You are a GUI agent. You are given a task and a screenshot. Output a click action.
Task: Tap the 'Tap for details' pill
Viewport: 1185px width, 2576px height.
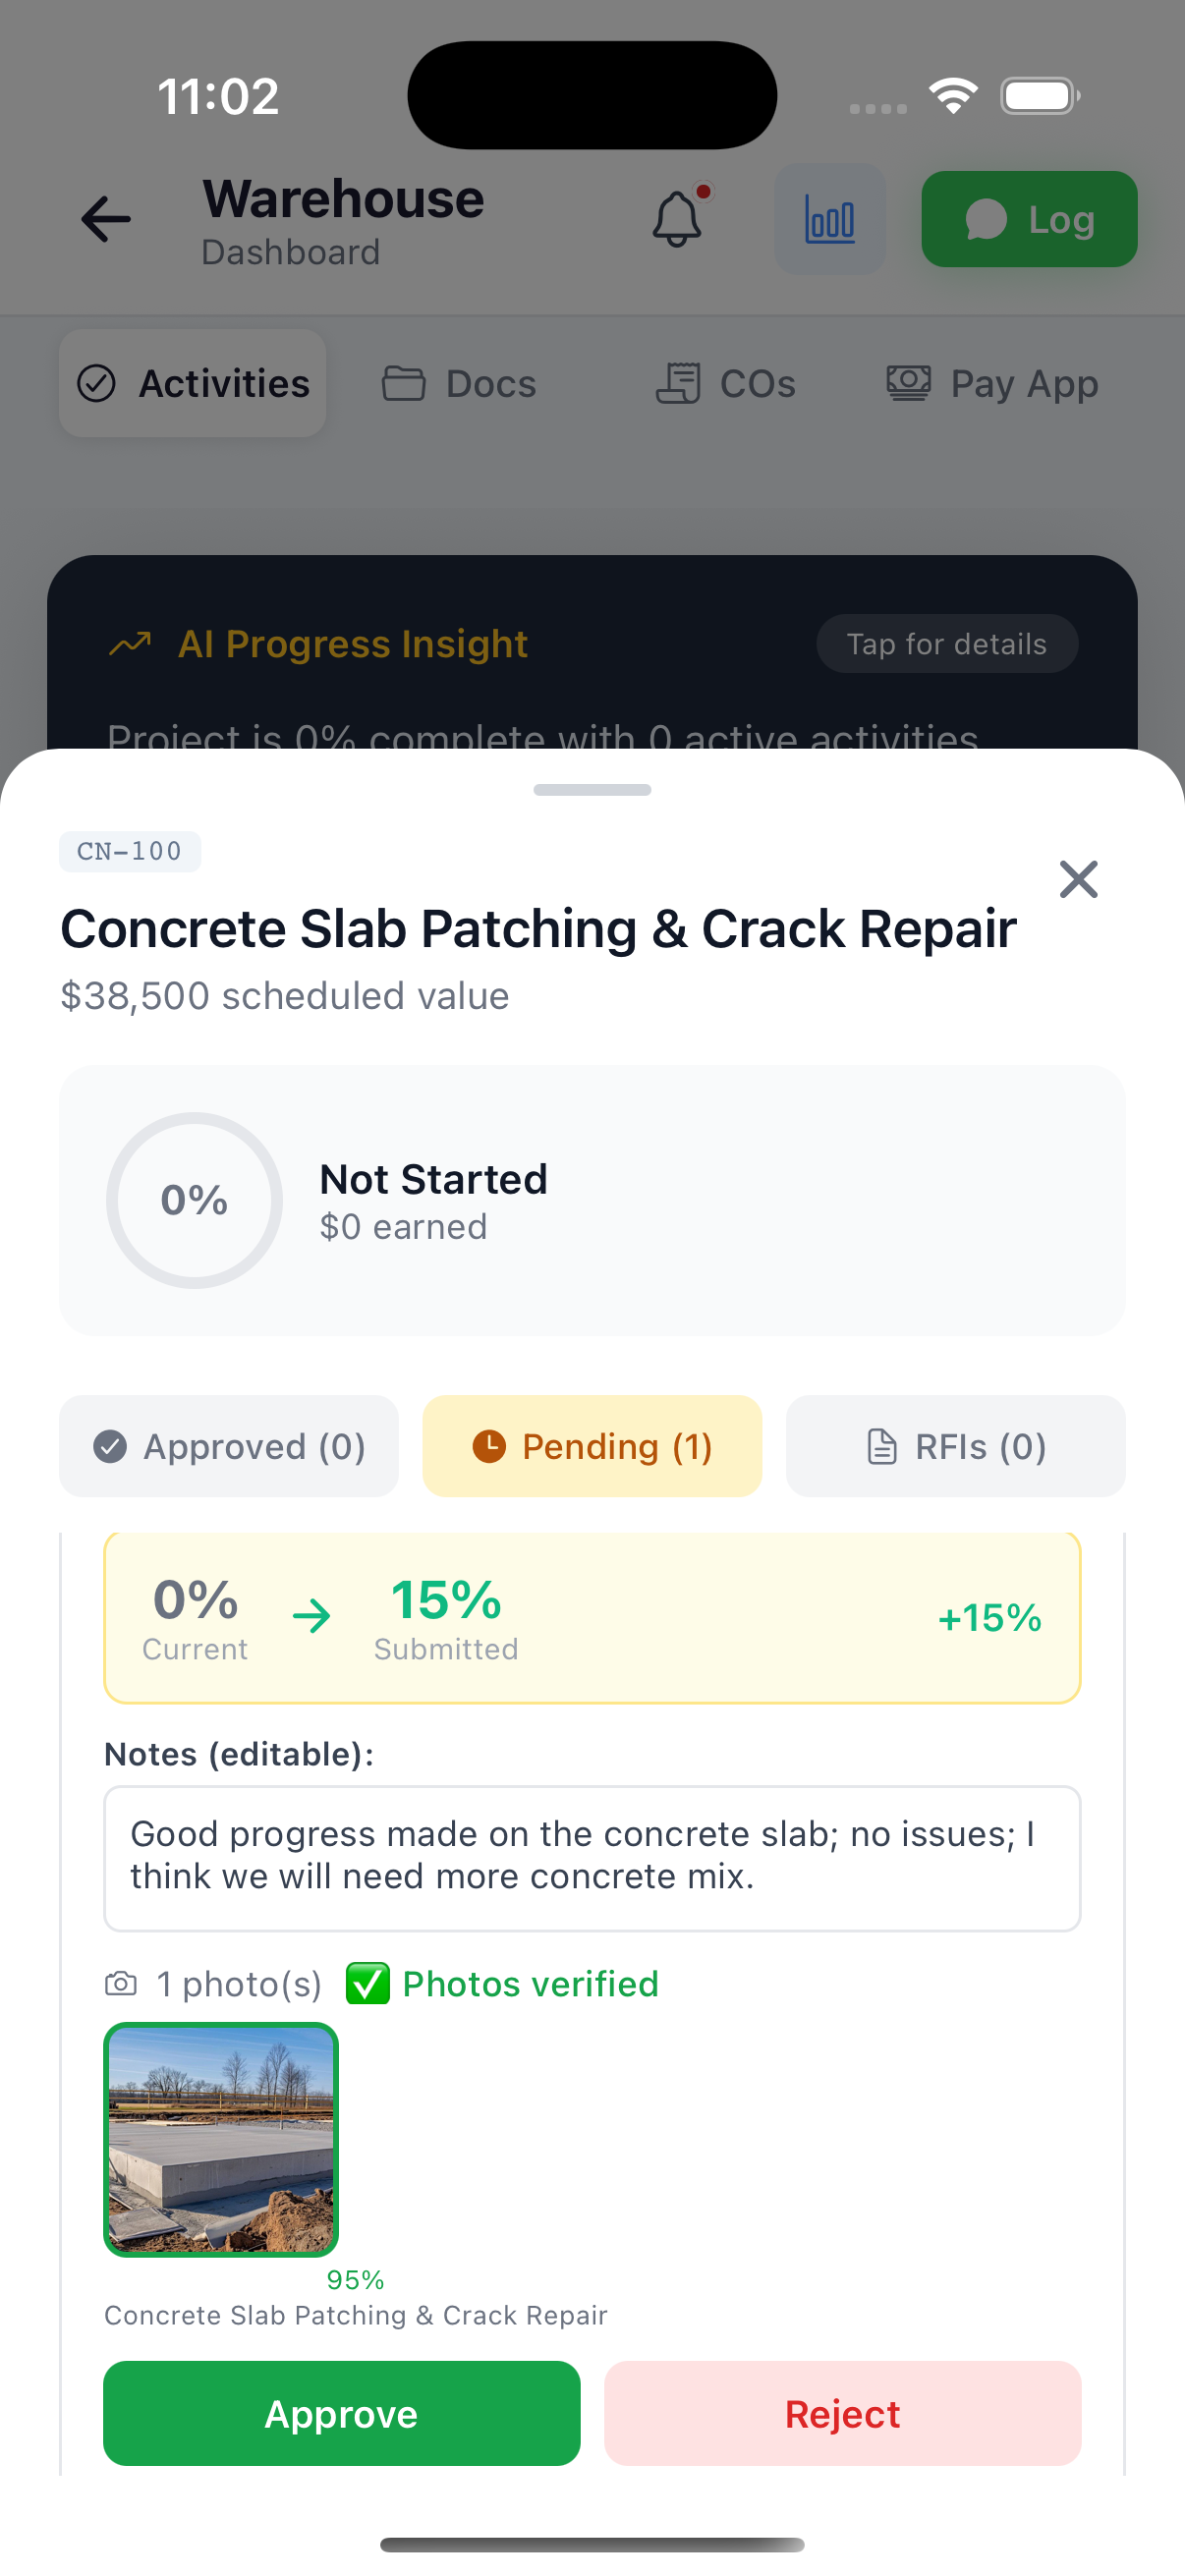tap(947, 644)
